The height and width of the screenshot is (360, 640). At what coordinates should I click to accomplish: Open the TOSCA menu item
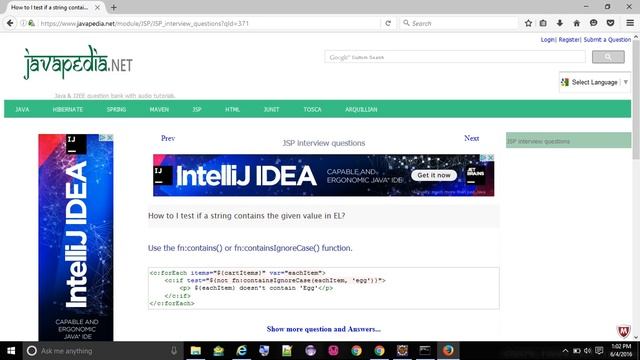pyautogui.click(x=312, y=109)
